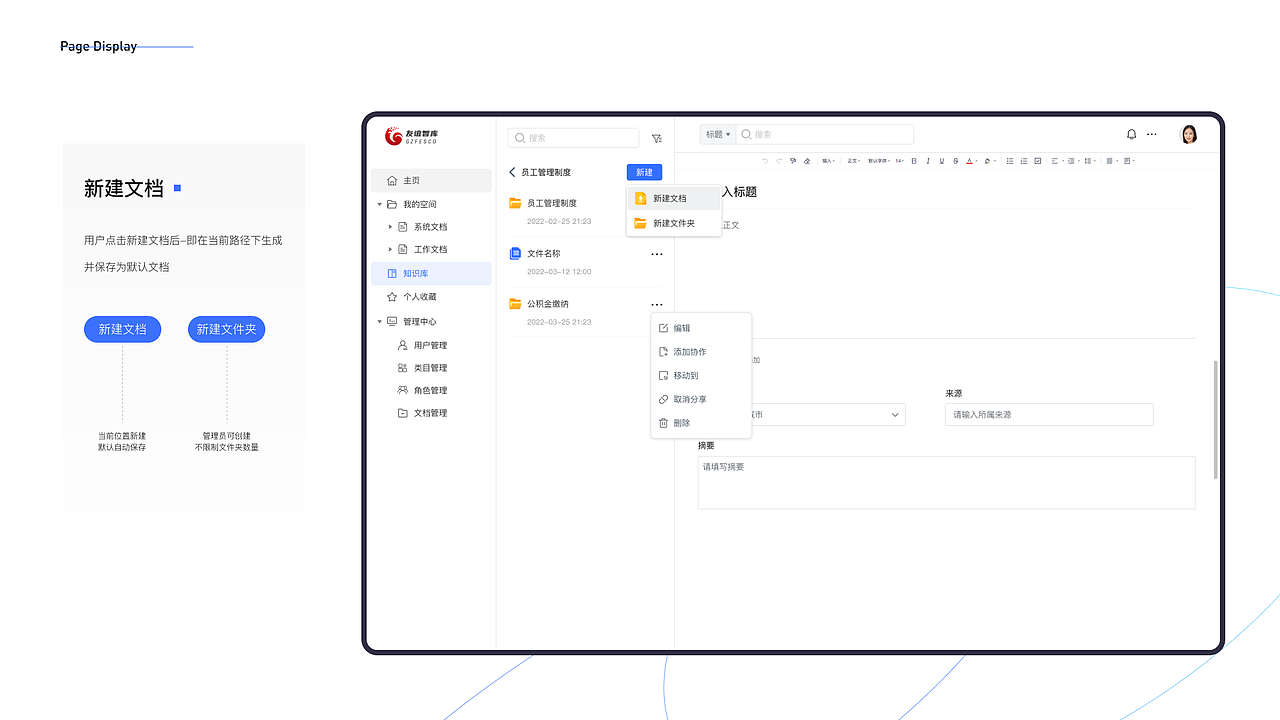Viewport: 1280px width, 720px height.
Task: Insert a checkbox task list
Action: pos(1038,161)
